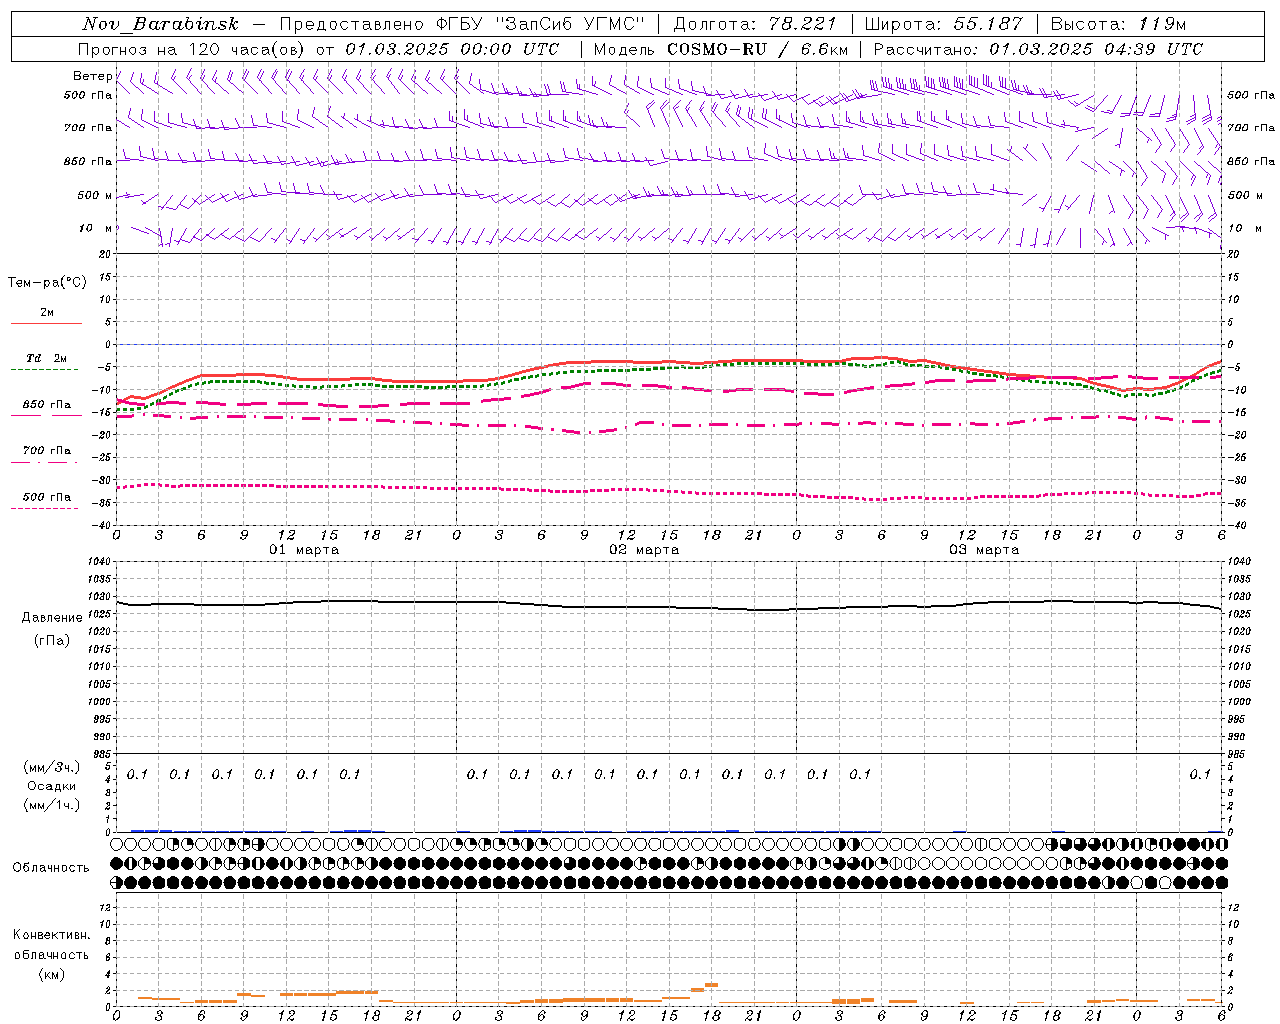1280x1024 pixels.
Task: Click the 'Облачность' cloud cover row label
Action: [x=51, y=868]
